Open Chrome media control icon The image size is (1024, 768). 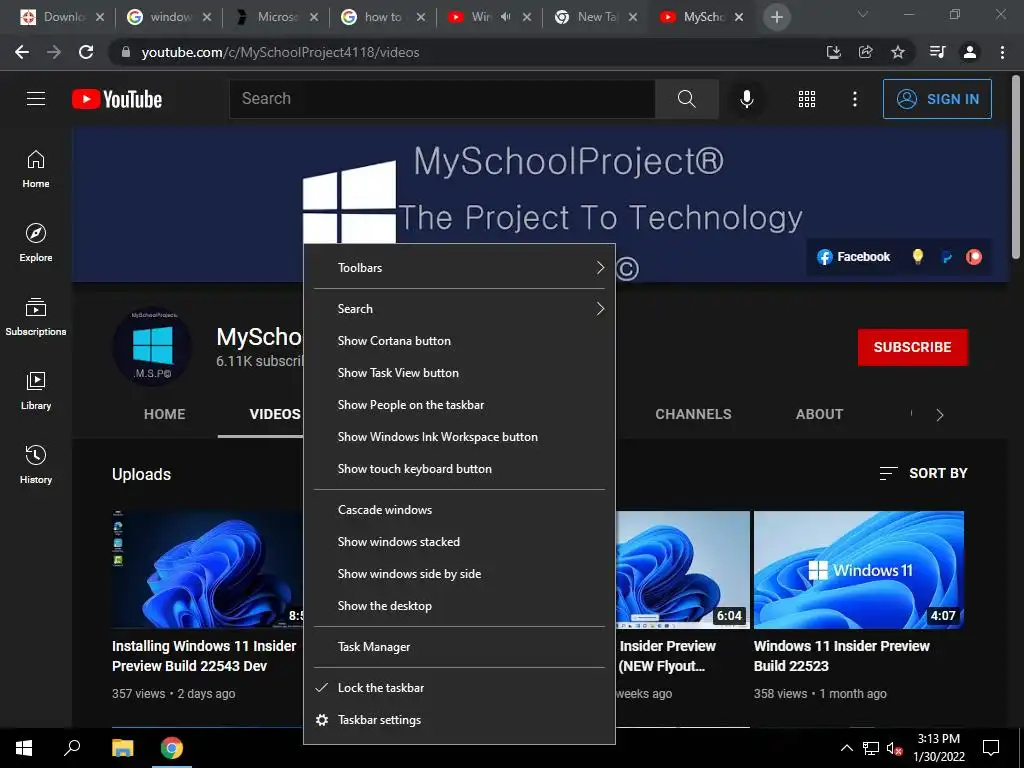tap(937, 52)
